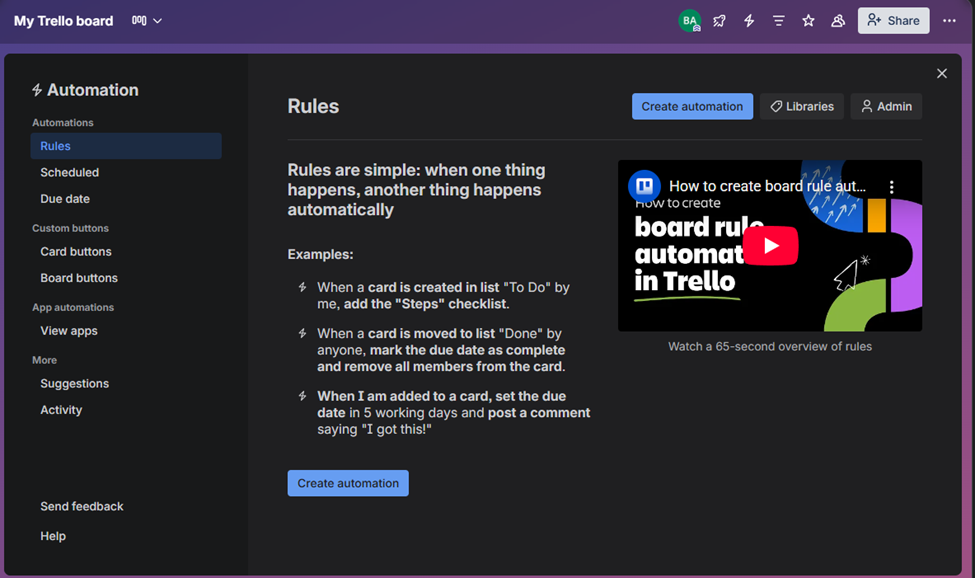Open the Automation lightning bolt icon in header

click(x=749, y=21)
